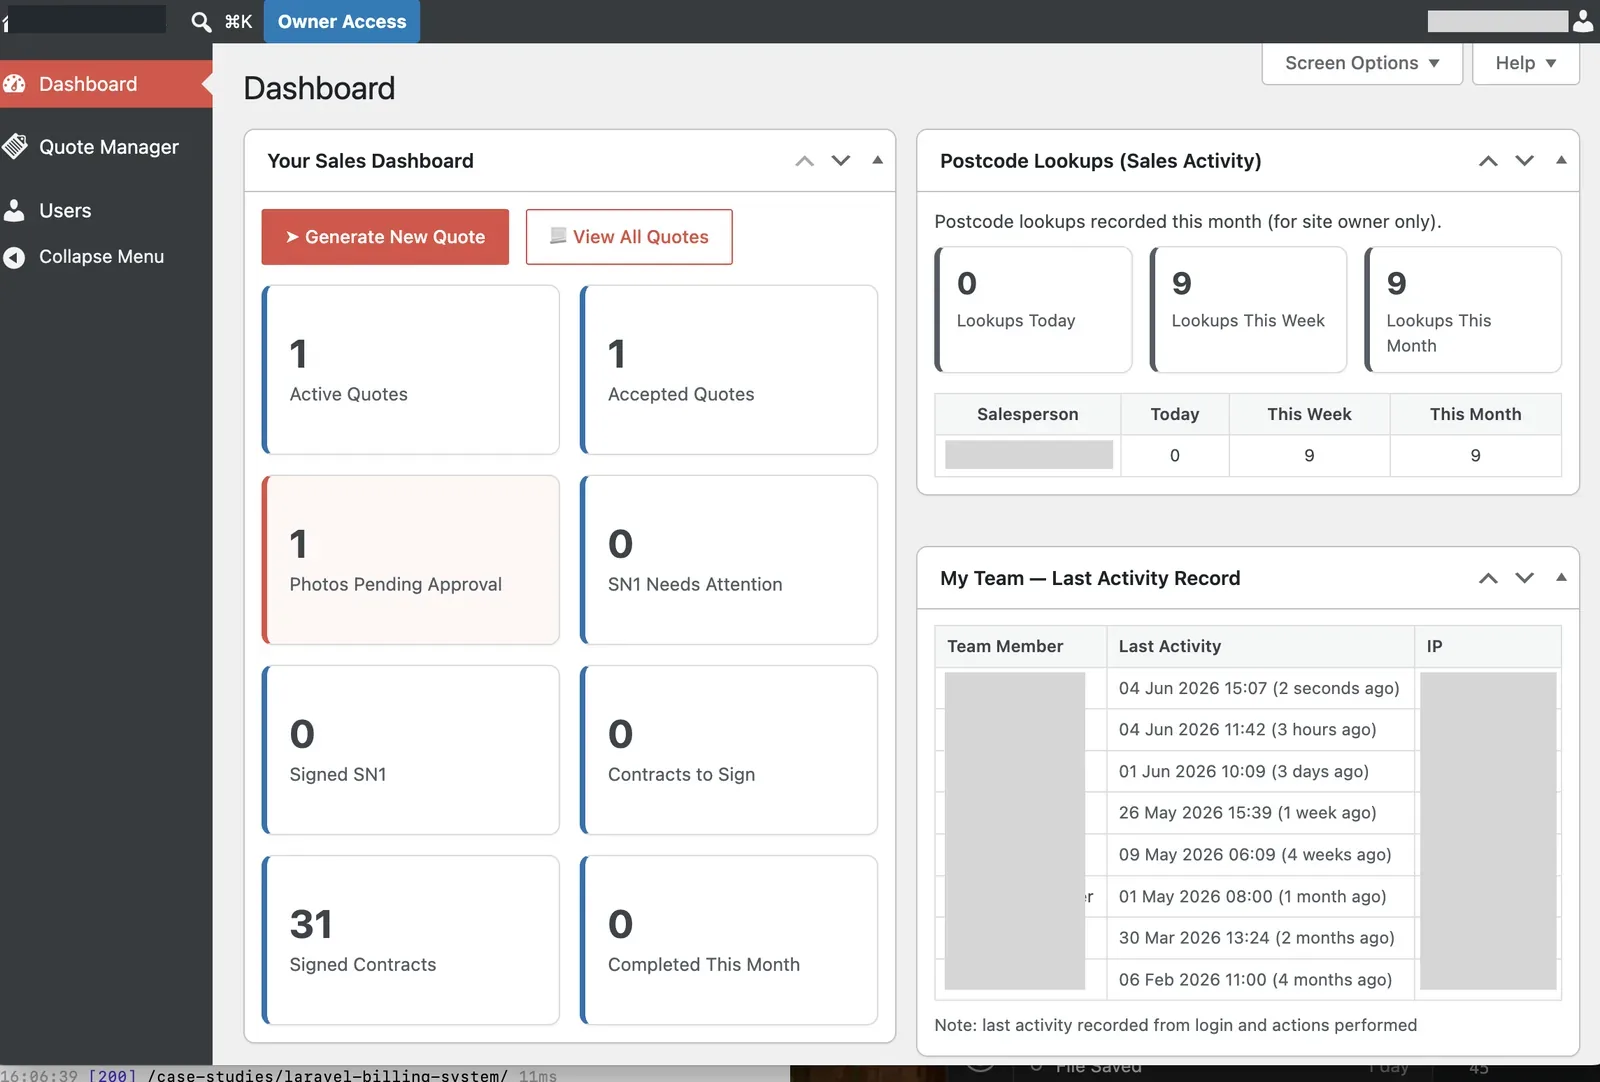Screen dimensions: 1600x1082
Task: Click the Owner Access button
Action: (342, 21)
